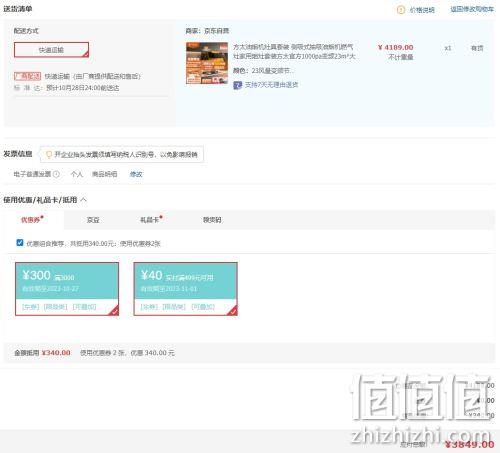Switch to the 优惠券 tab
The image size is (500, 453).
32,220
